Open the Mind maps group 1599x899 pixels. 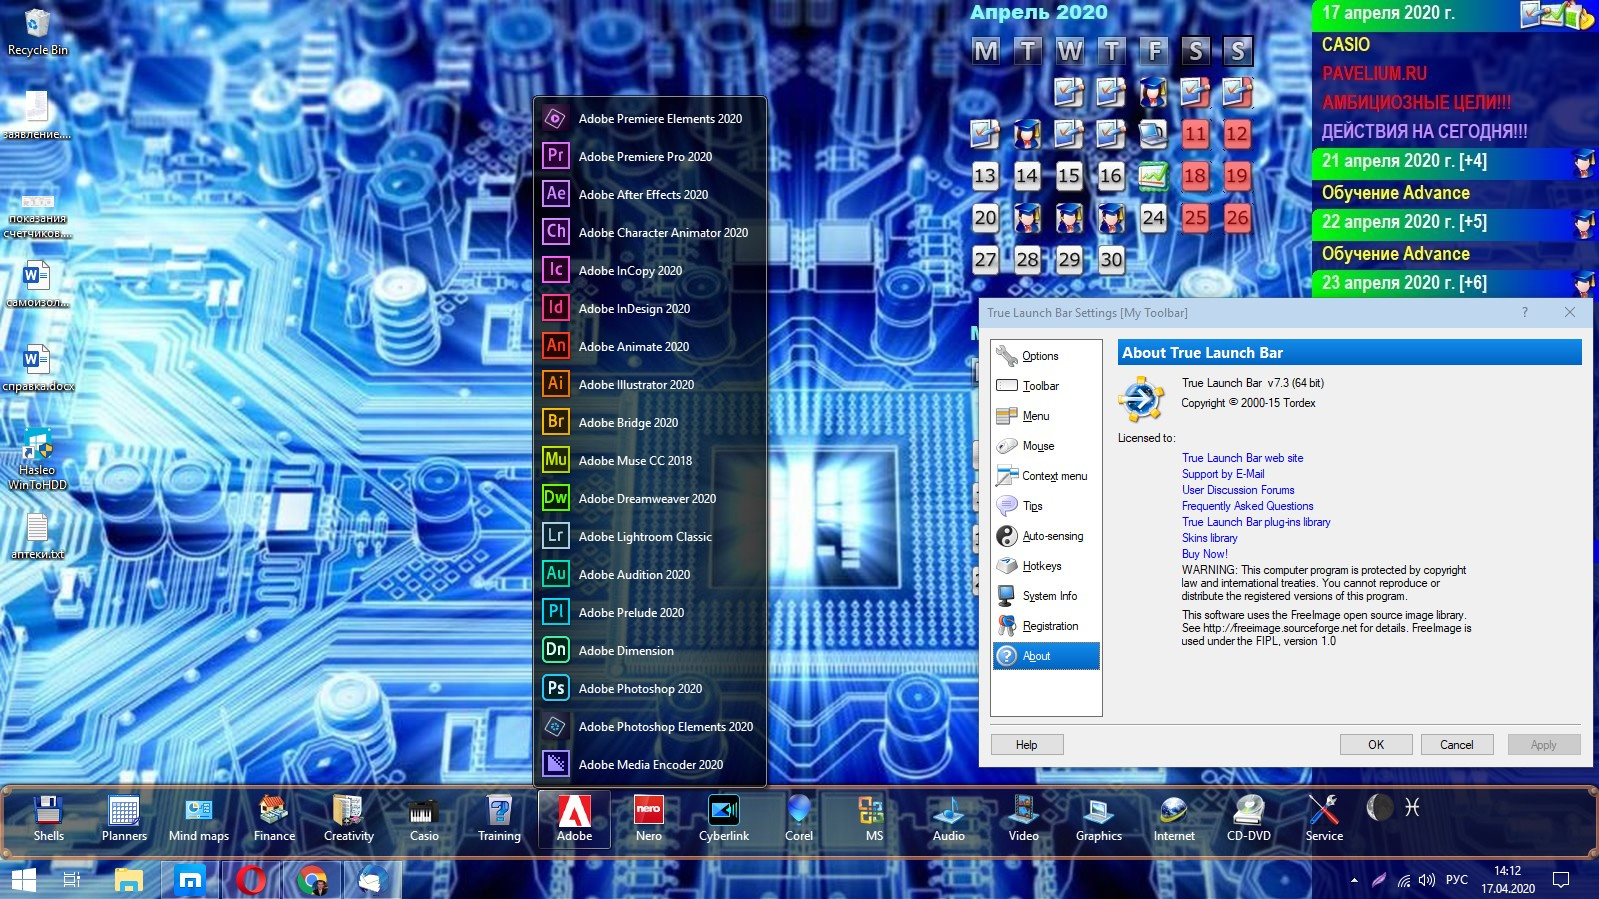(x=199, y=819)
